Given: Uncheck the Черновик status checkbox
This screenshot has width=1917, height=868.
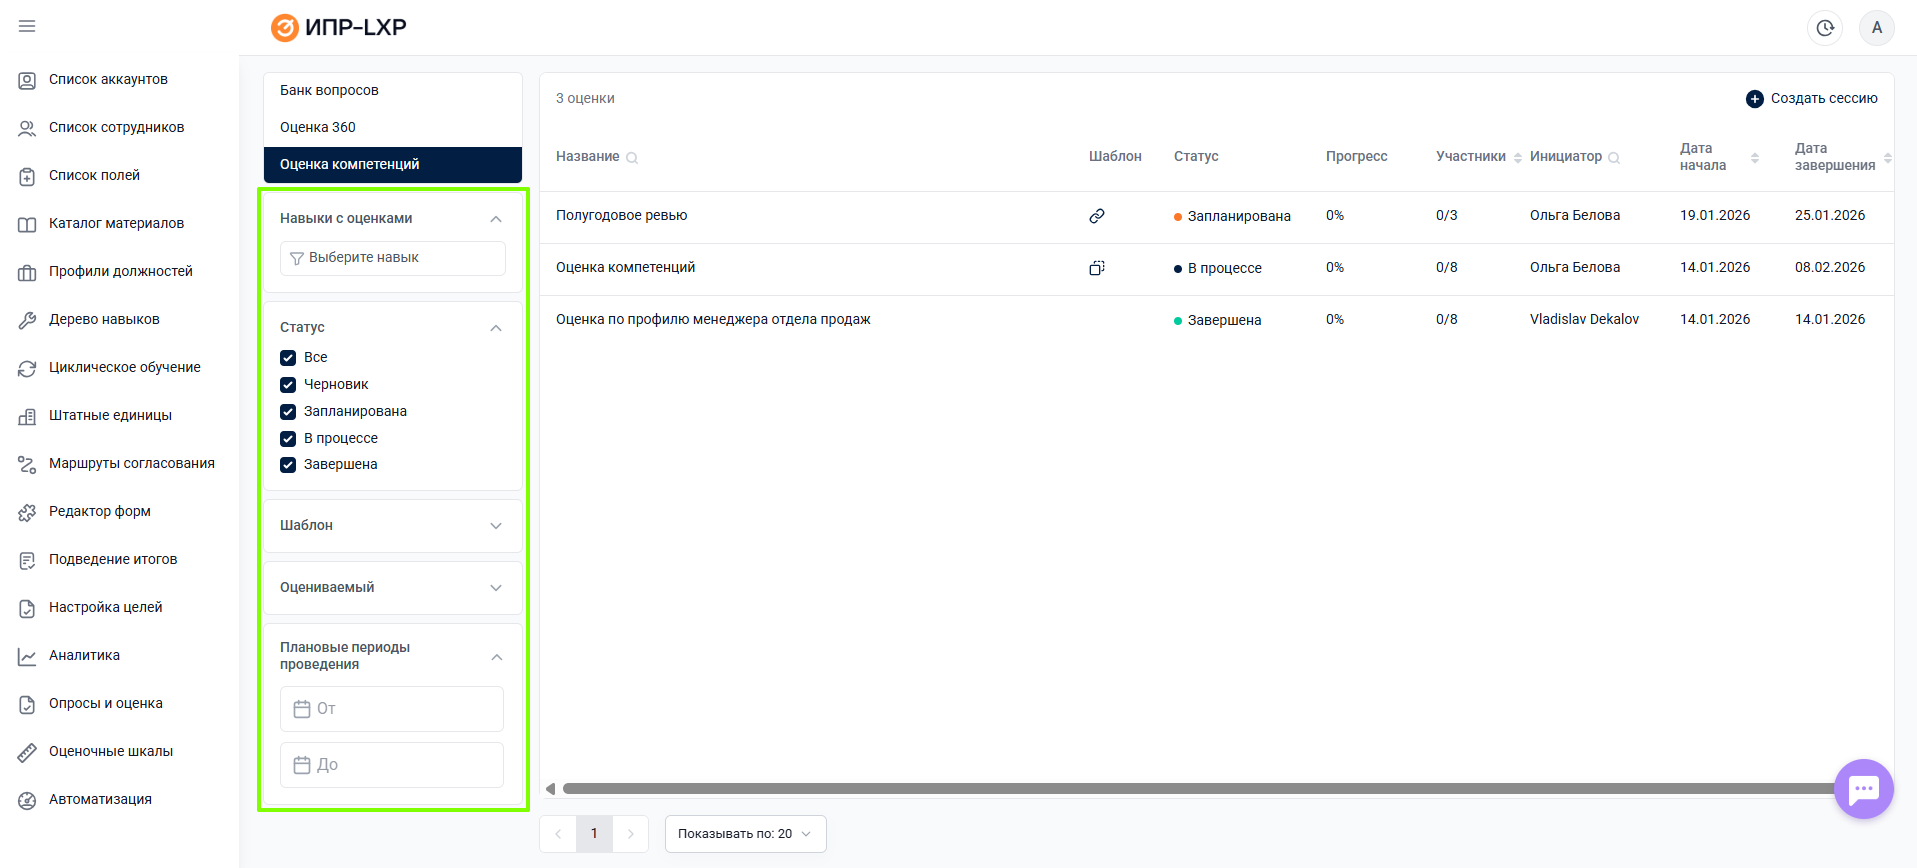Looking at the screenshot, I should [288, 385].
